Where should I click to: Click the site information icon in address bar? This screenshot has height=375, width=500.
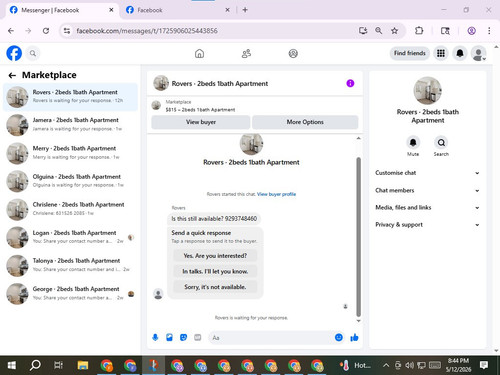click(x=67, y=31)
